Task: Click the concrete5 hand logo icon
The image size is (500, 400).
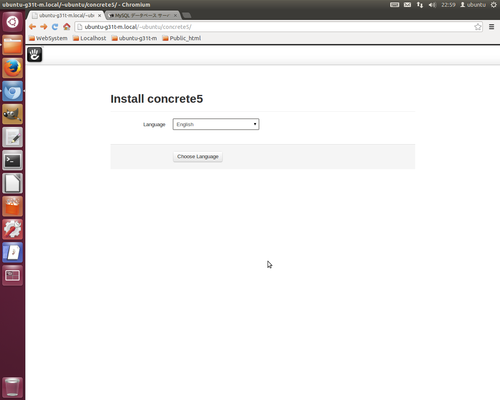Action: click(35, 55)
